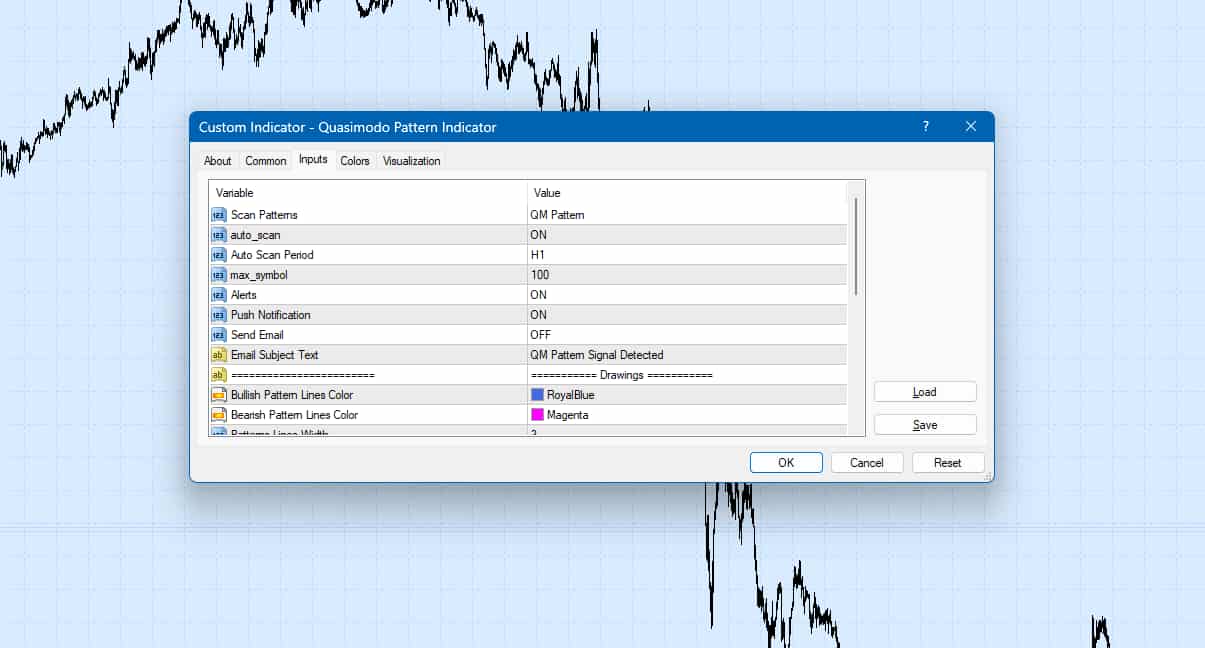Select the Bullish Pattern Lines Color label
The height and width of the screenshot is (648, 1205).
point(292,395)
